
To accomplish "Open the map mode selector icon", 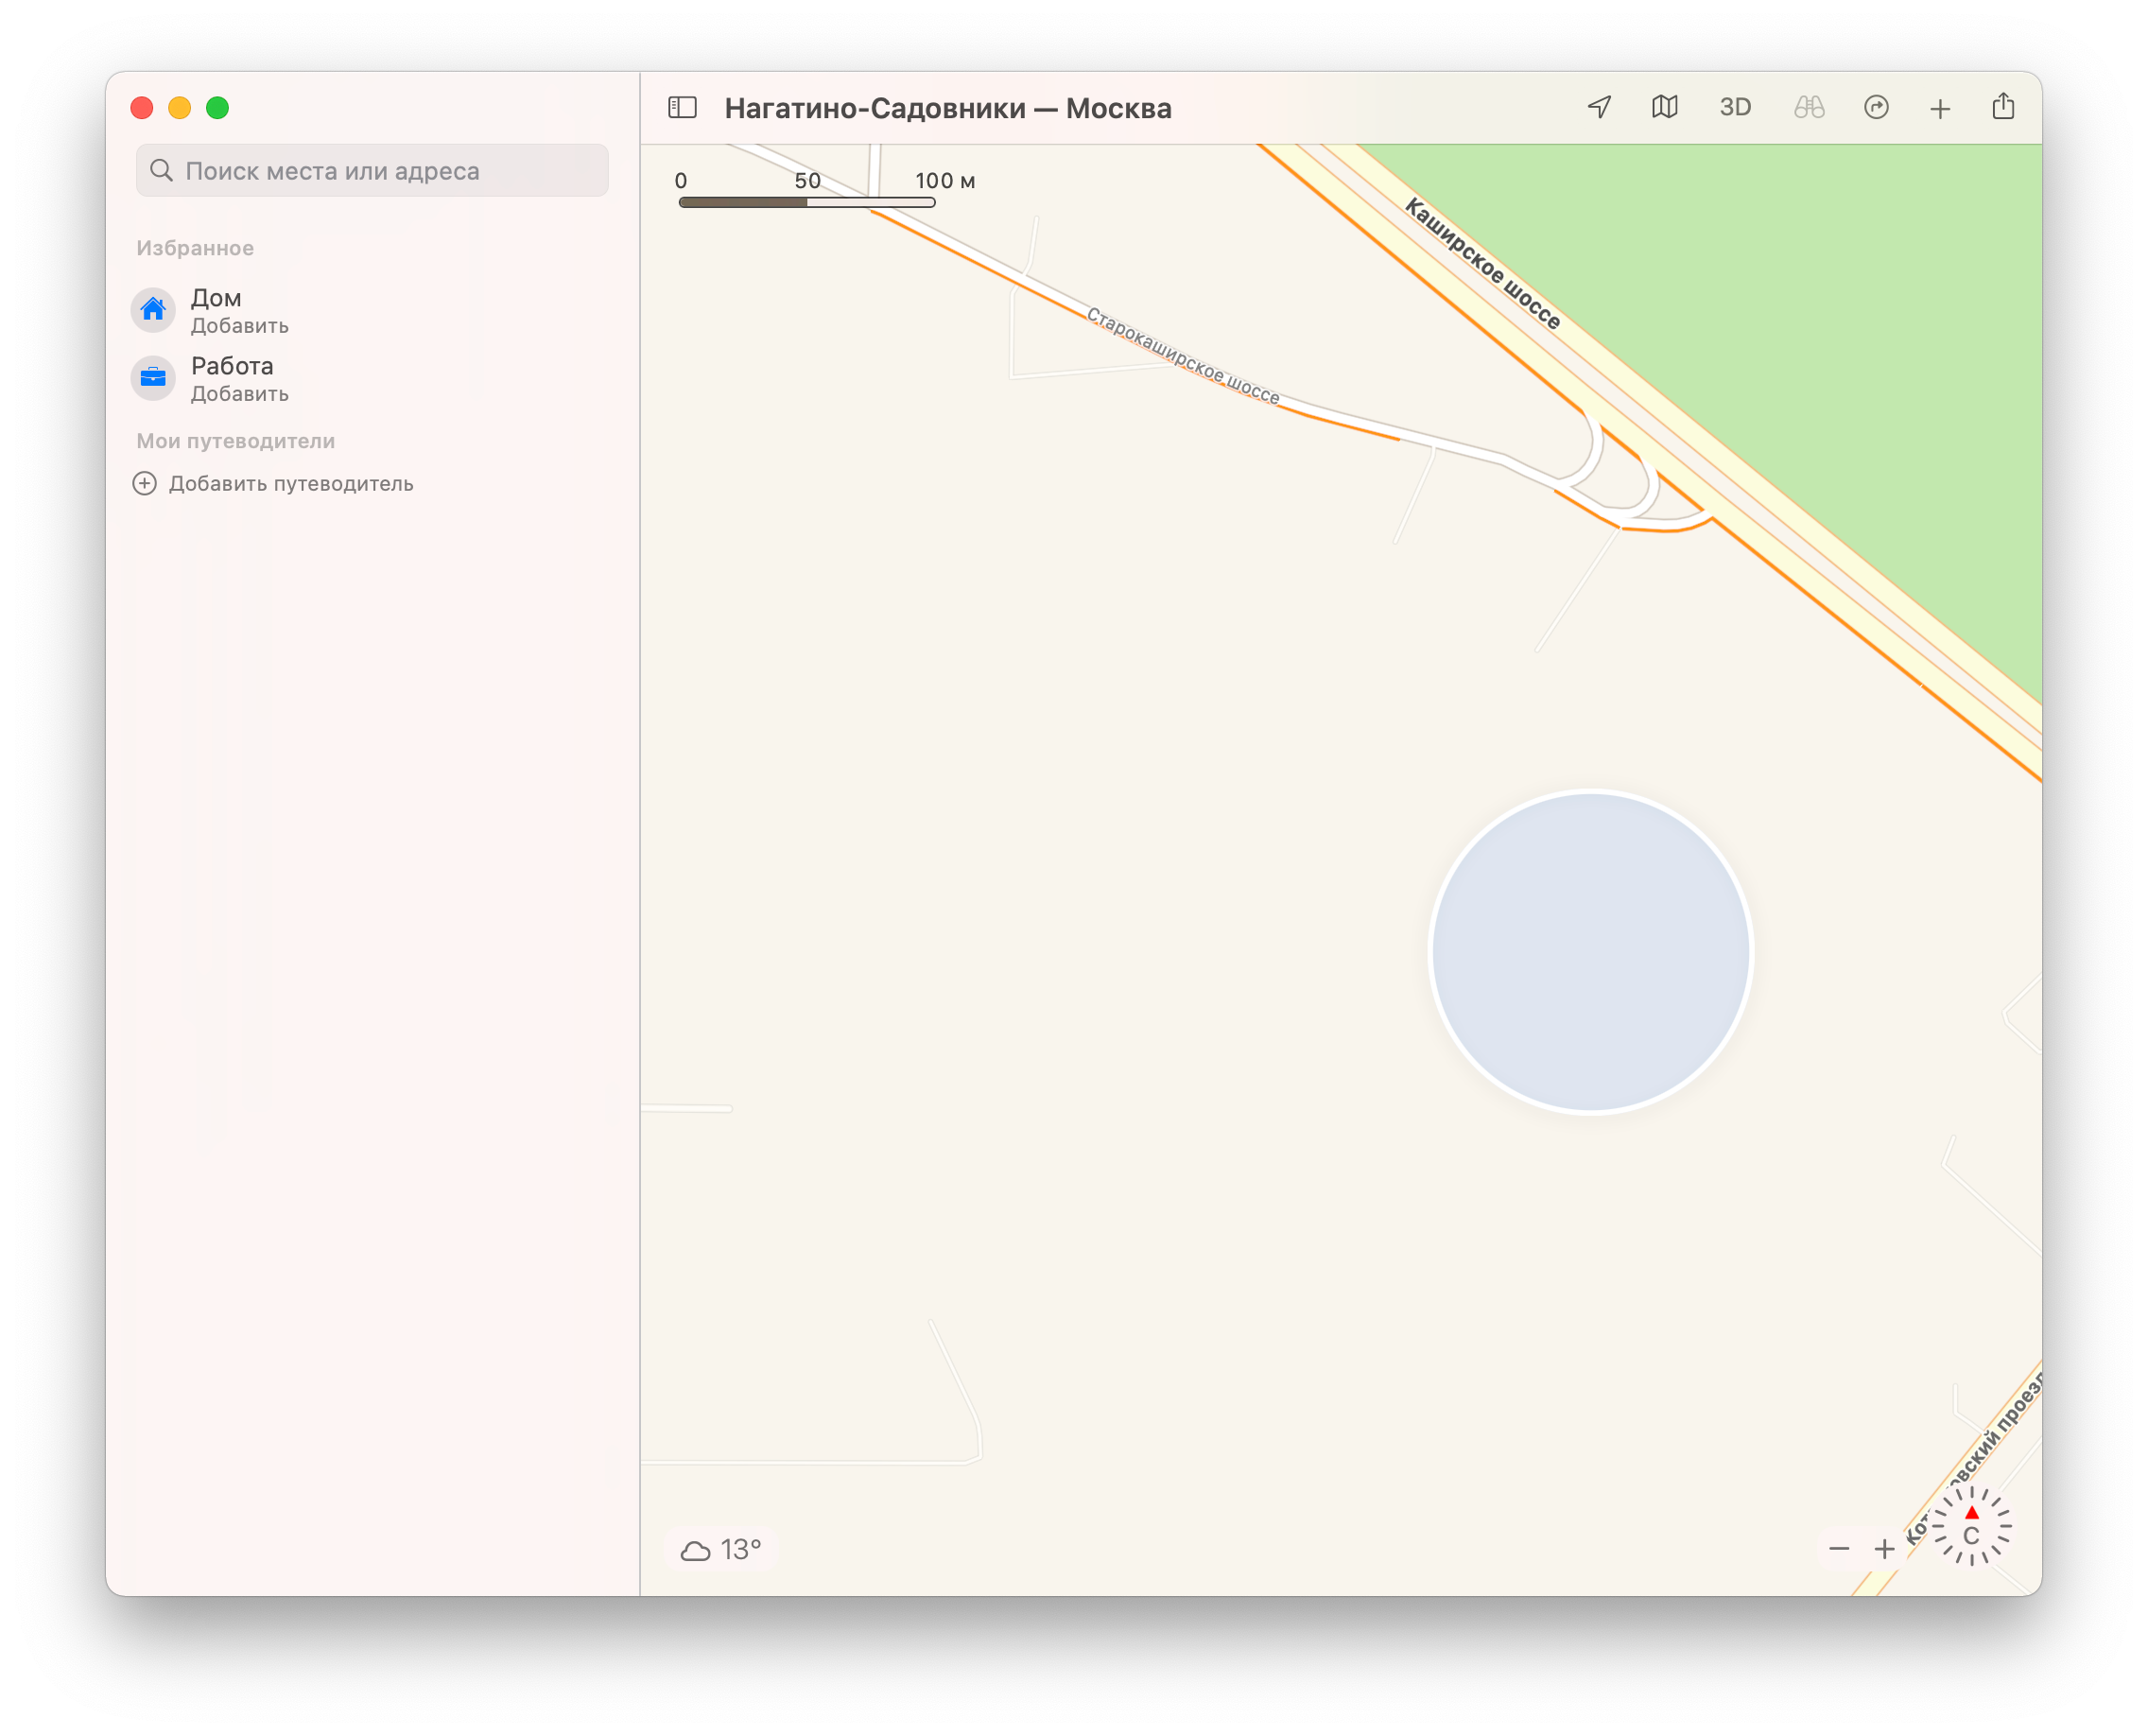I will pos(1664,107).
